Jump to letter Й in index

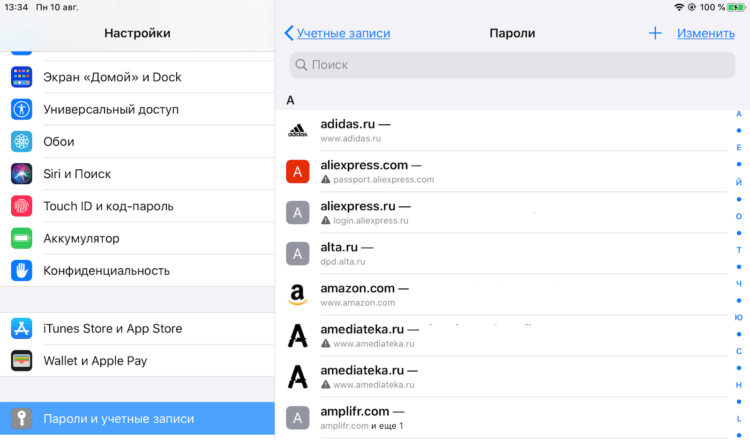point(739,182)
